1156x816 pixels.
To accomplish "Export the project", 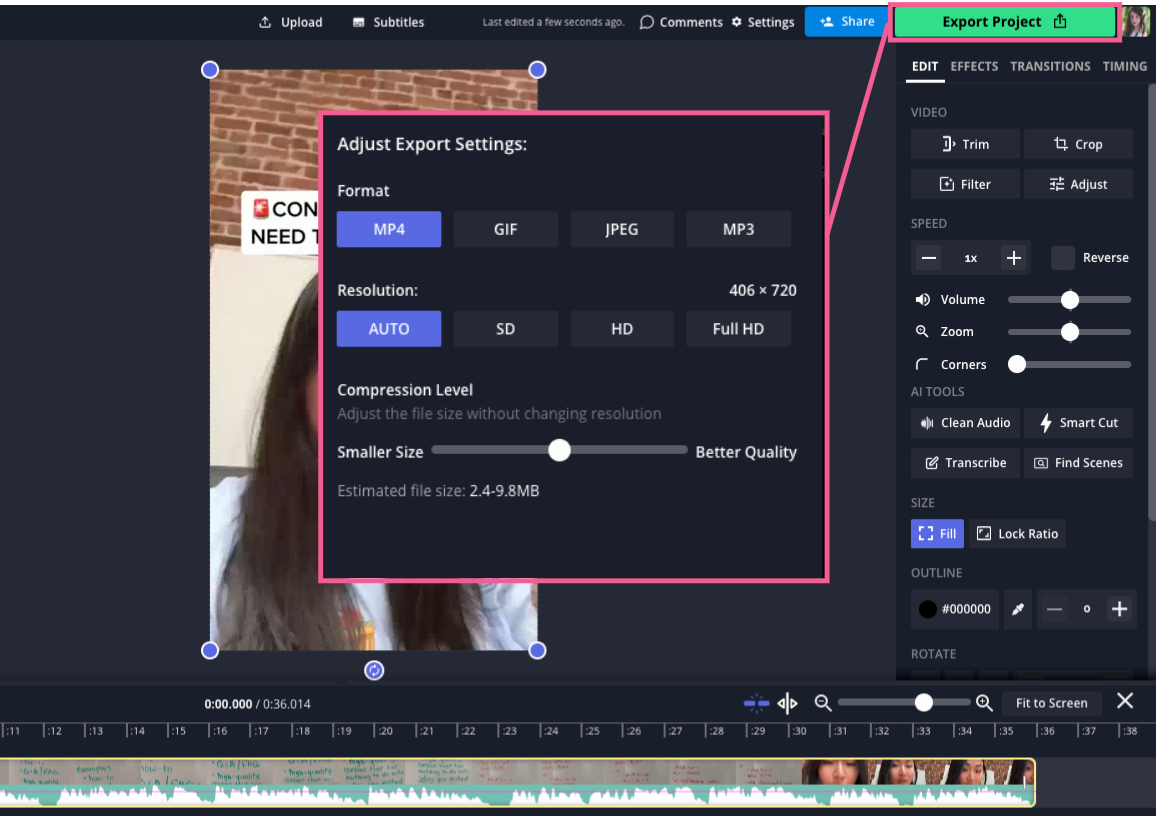I will [x=1003, y=20].
